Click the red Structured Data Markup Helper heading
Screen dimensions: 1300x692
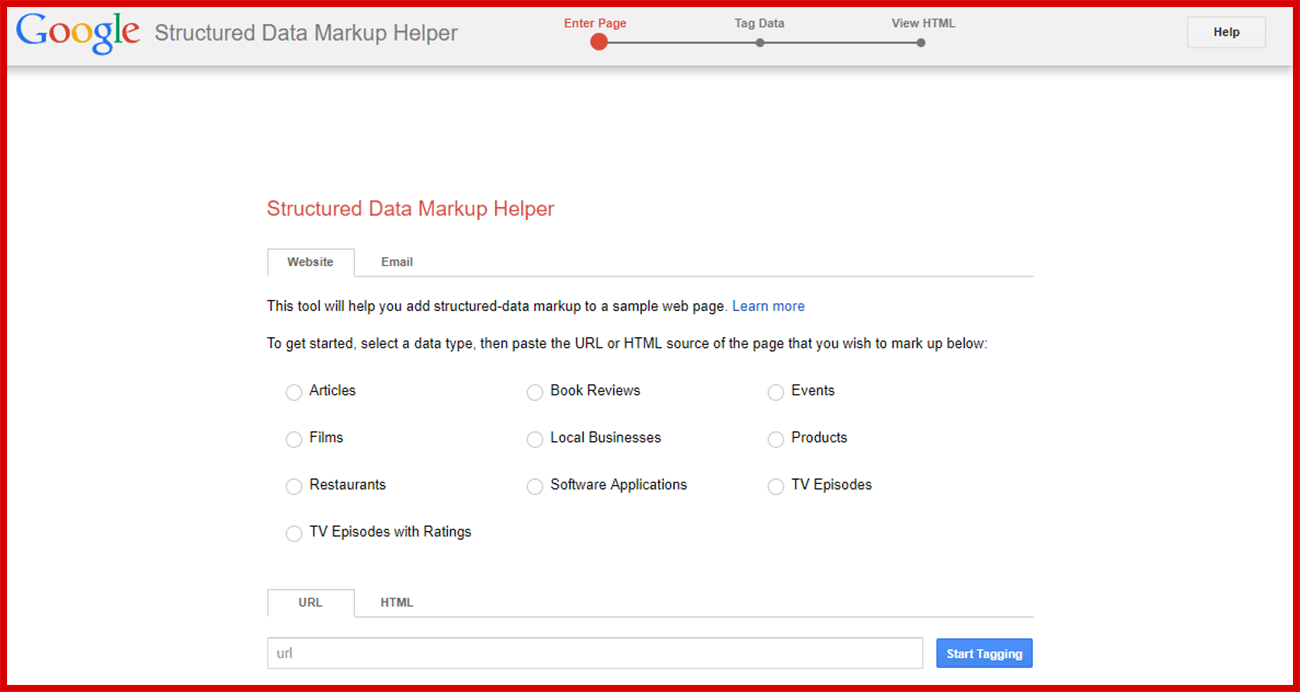[410, 209]
